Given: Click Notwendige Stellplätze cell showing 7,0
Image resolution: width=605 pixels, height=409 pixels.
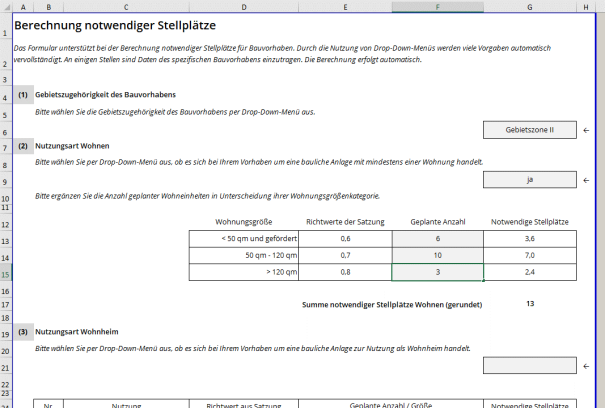Looking at the screenshot, I should pyautogui.click(x=529, y=256).
